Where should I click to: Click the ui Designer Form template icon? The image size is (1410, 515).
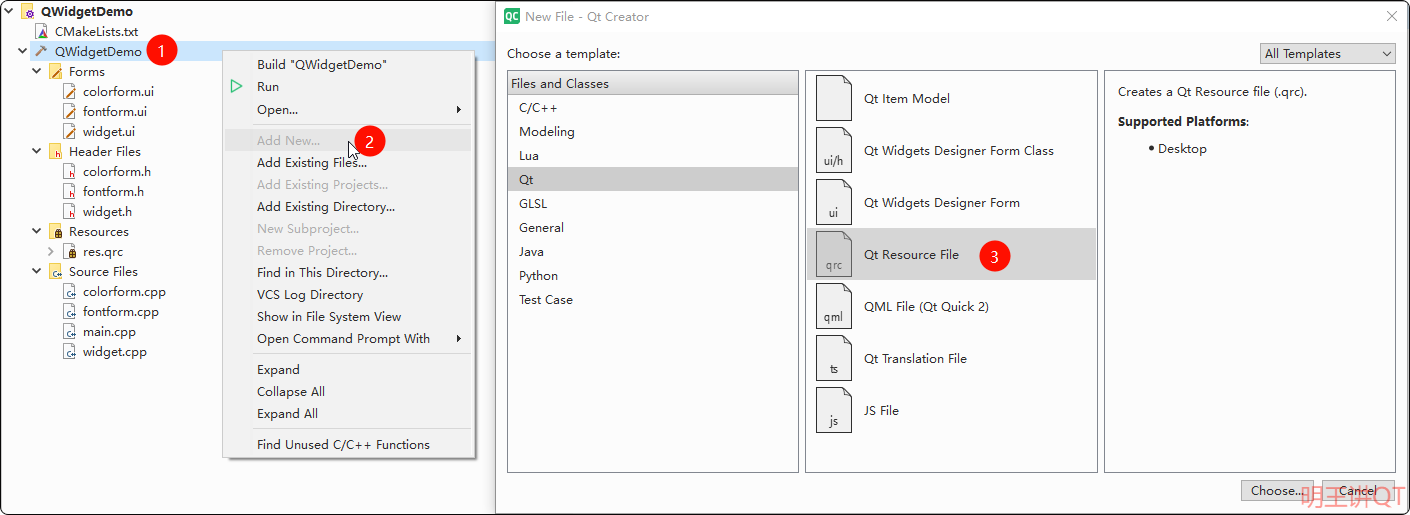pos(834,202)
